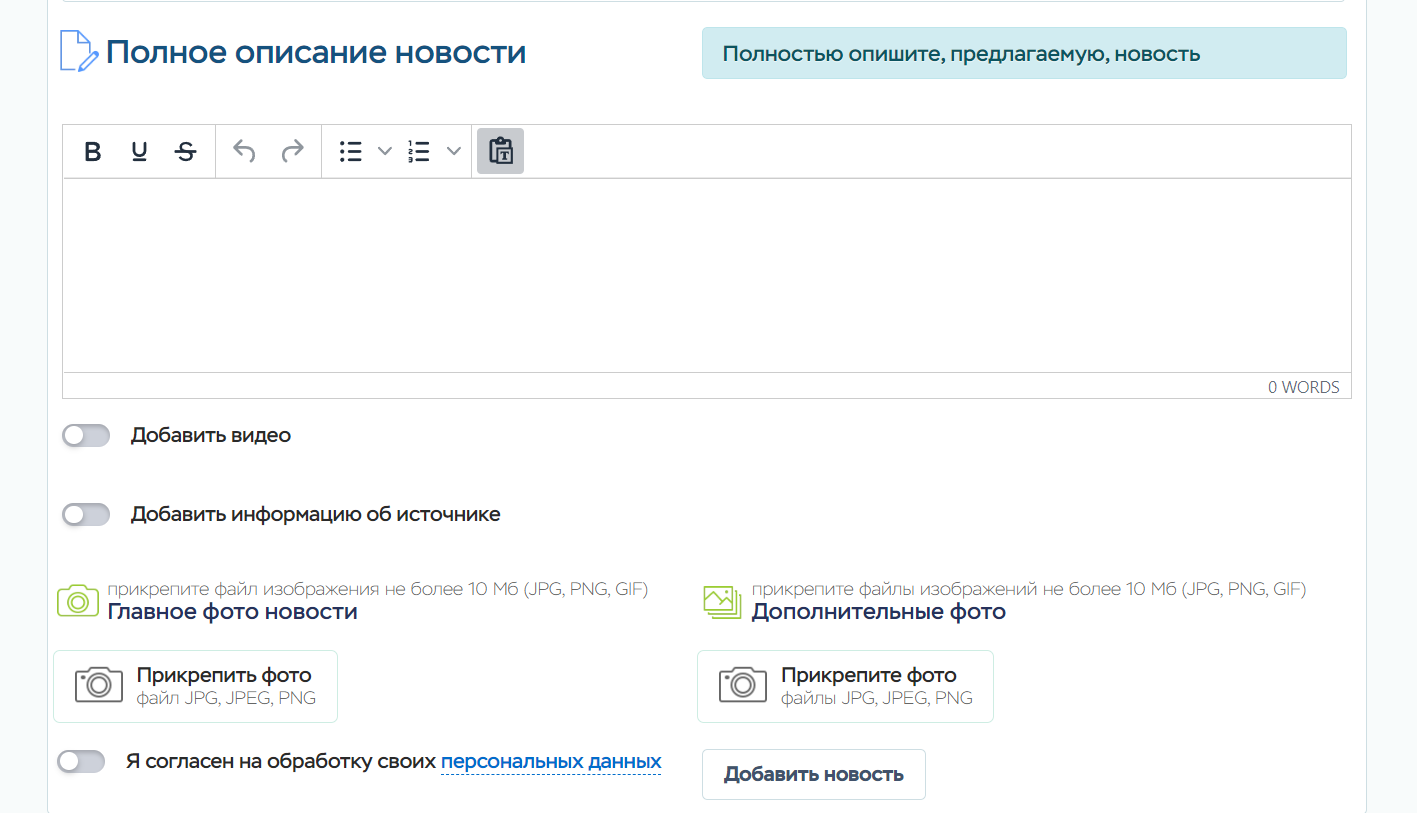This screenshot has height=813, width=1417.
Task: Expand bulleted list style dropdown
Action: point(384,152)
